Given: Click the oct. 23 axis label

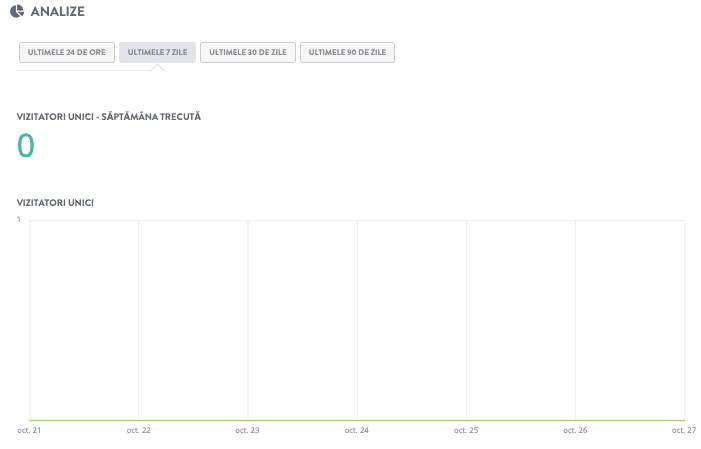Looking at the screenshot, I should [247, 430].
